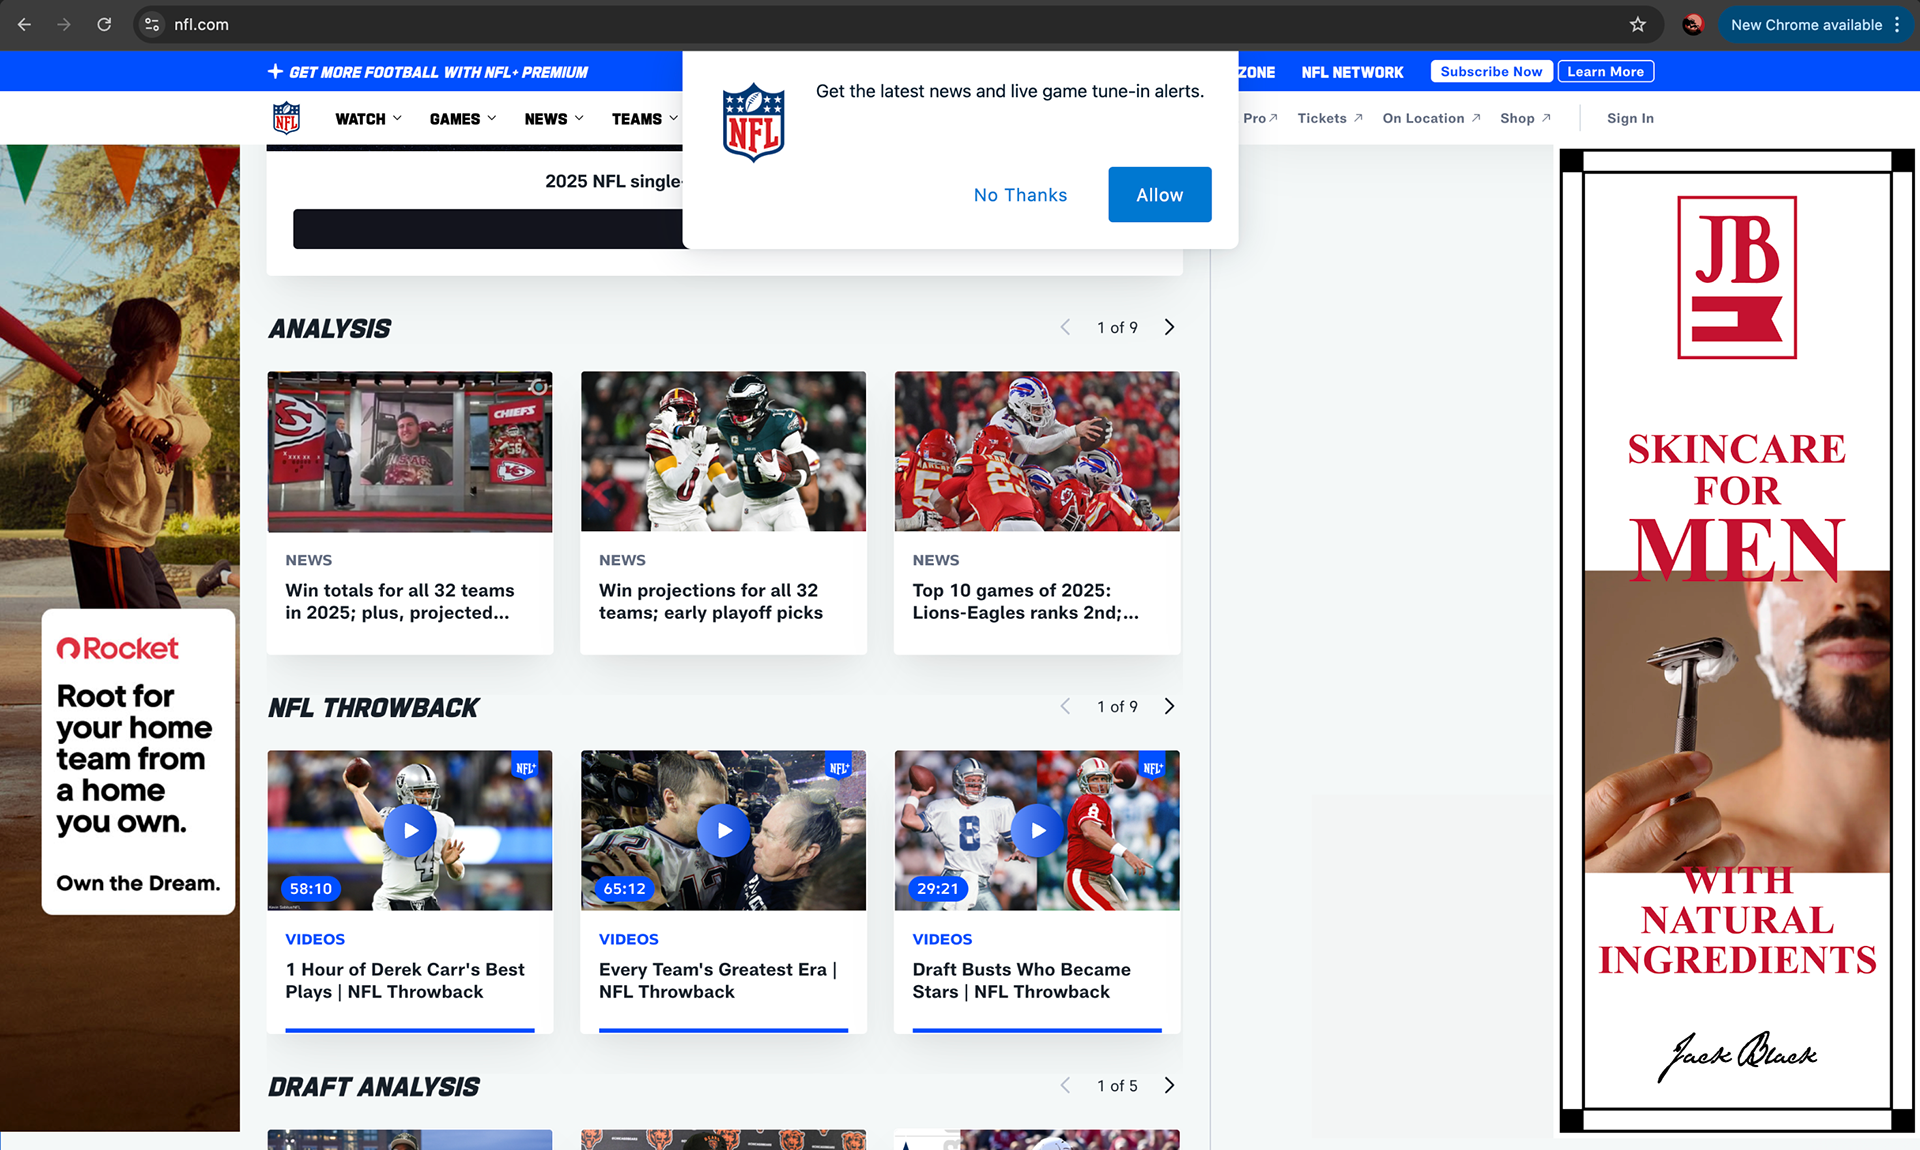
Task: Open Top 10 games of 2025 article
Action: [x=1025, y=601]
